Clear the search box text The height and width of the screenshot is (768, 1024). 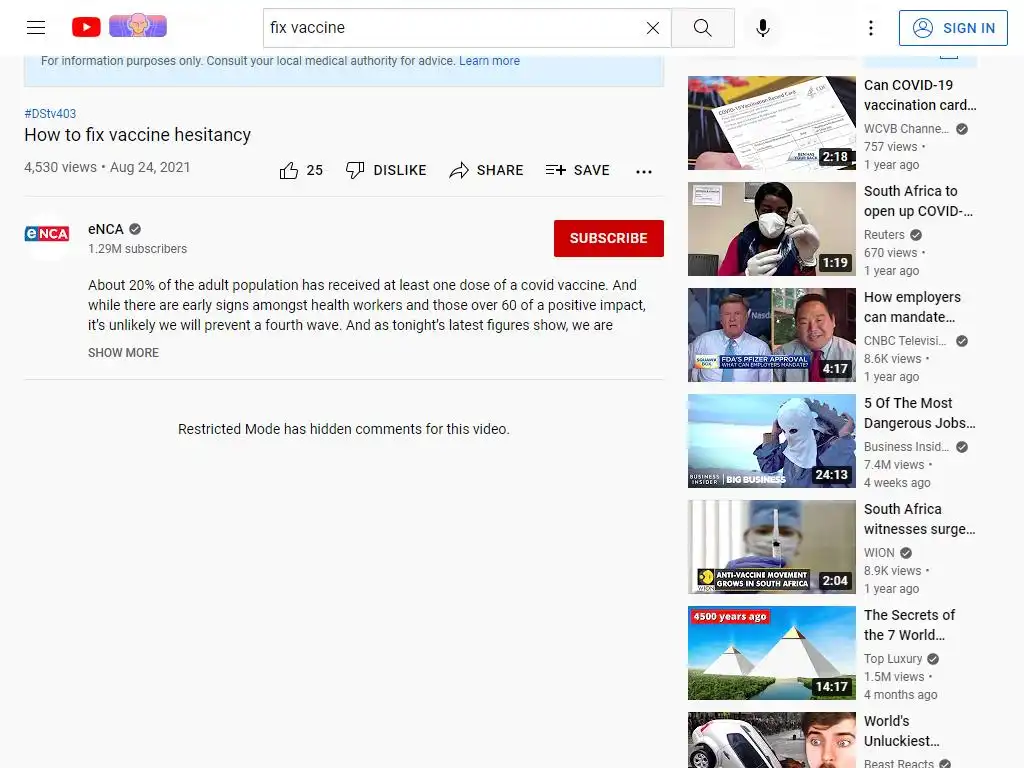pos(652,27)
